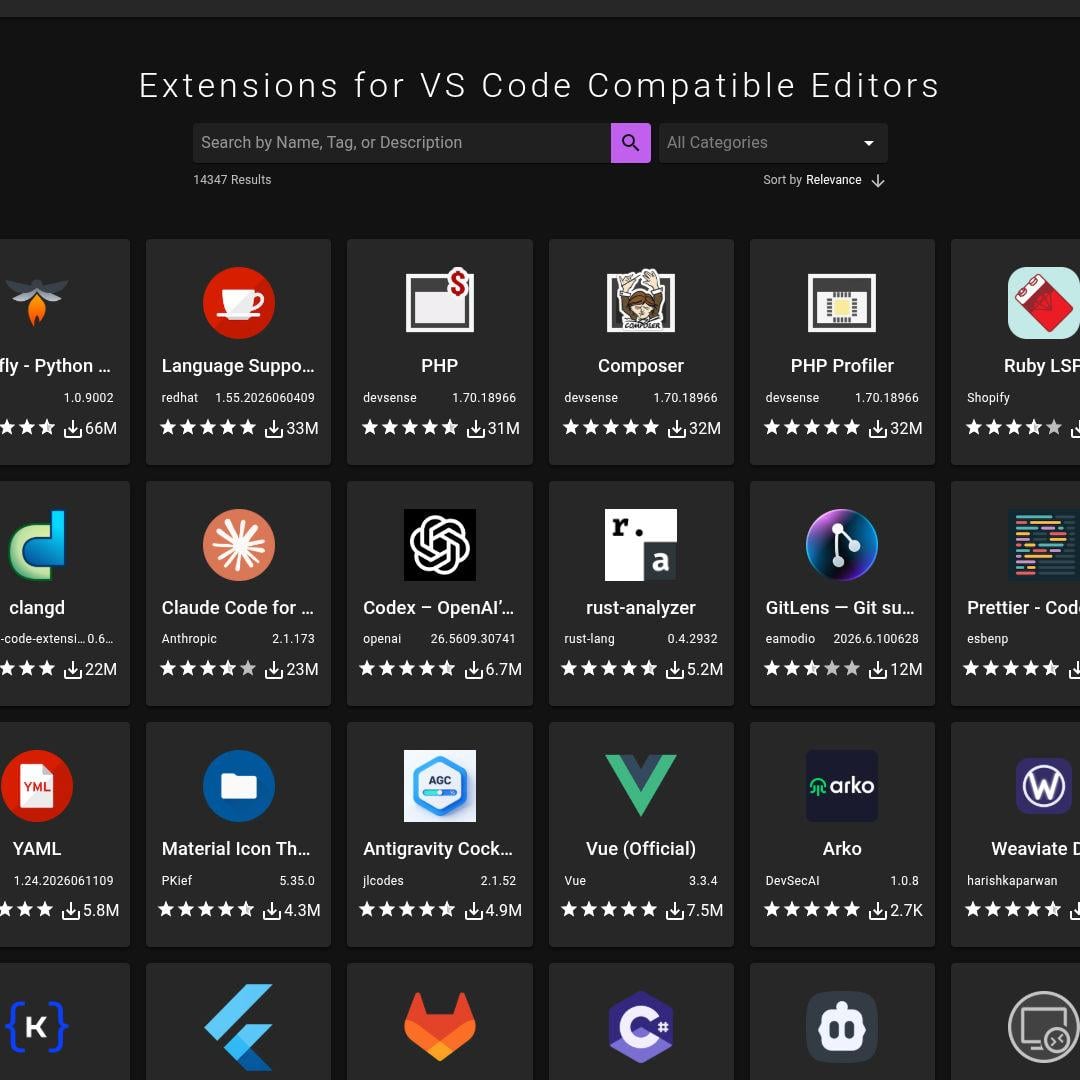The width and height of the screenshot is (1080, 1080).
Task: Click the star rating on GitLens card
Action: click(812, 668)
